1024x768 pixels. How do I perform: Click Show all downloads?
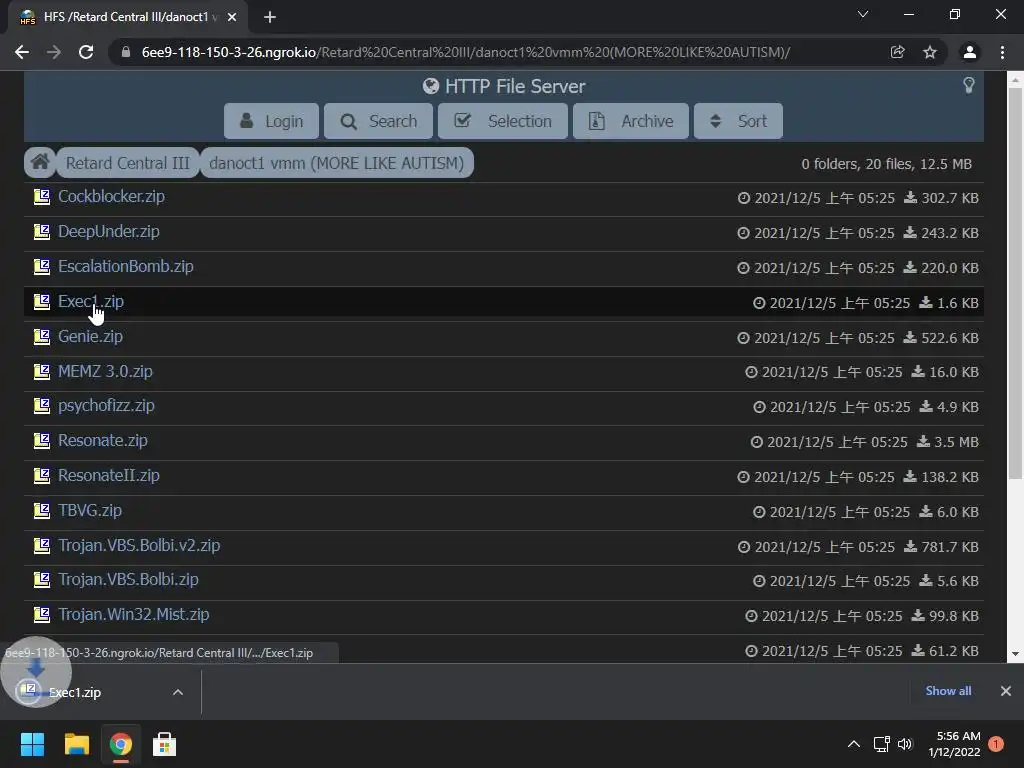pyautogui.click(x=948, y=691)
